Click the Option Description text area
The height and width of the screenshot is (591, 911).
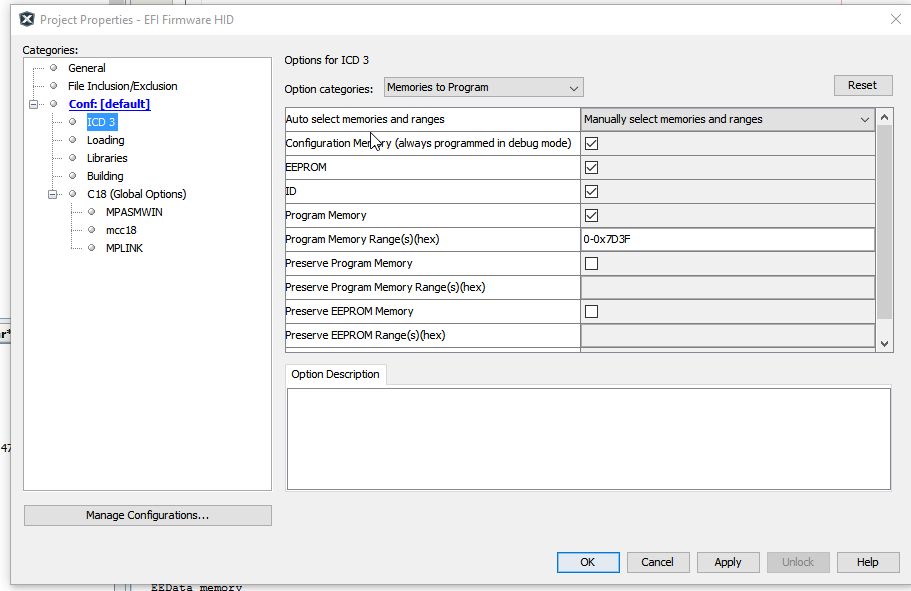click(589, 439)
